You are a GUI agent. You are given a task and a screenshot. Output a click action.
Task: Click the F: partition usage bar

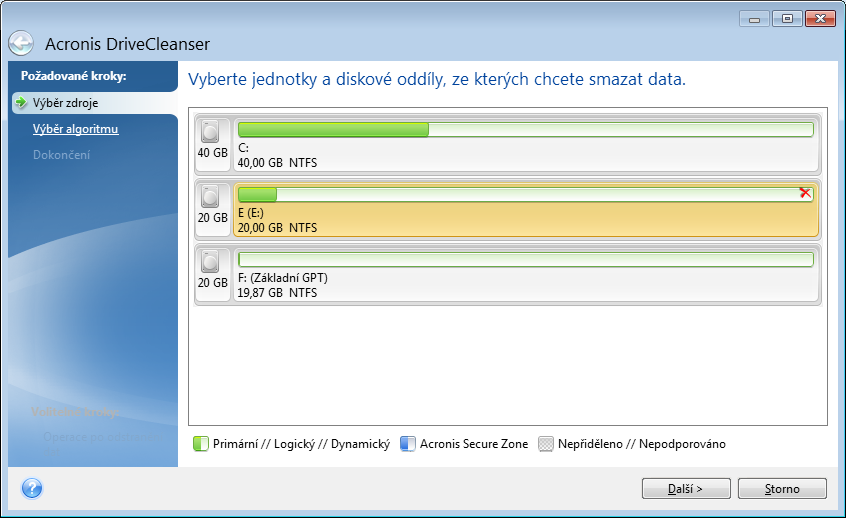point(526,260)
